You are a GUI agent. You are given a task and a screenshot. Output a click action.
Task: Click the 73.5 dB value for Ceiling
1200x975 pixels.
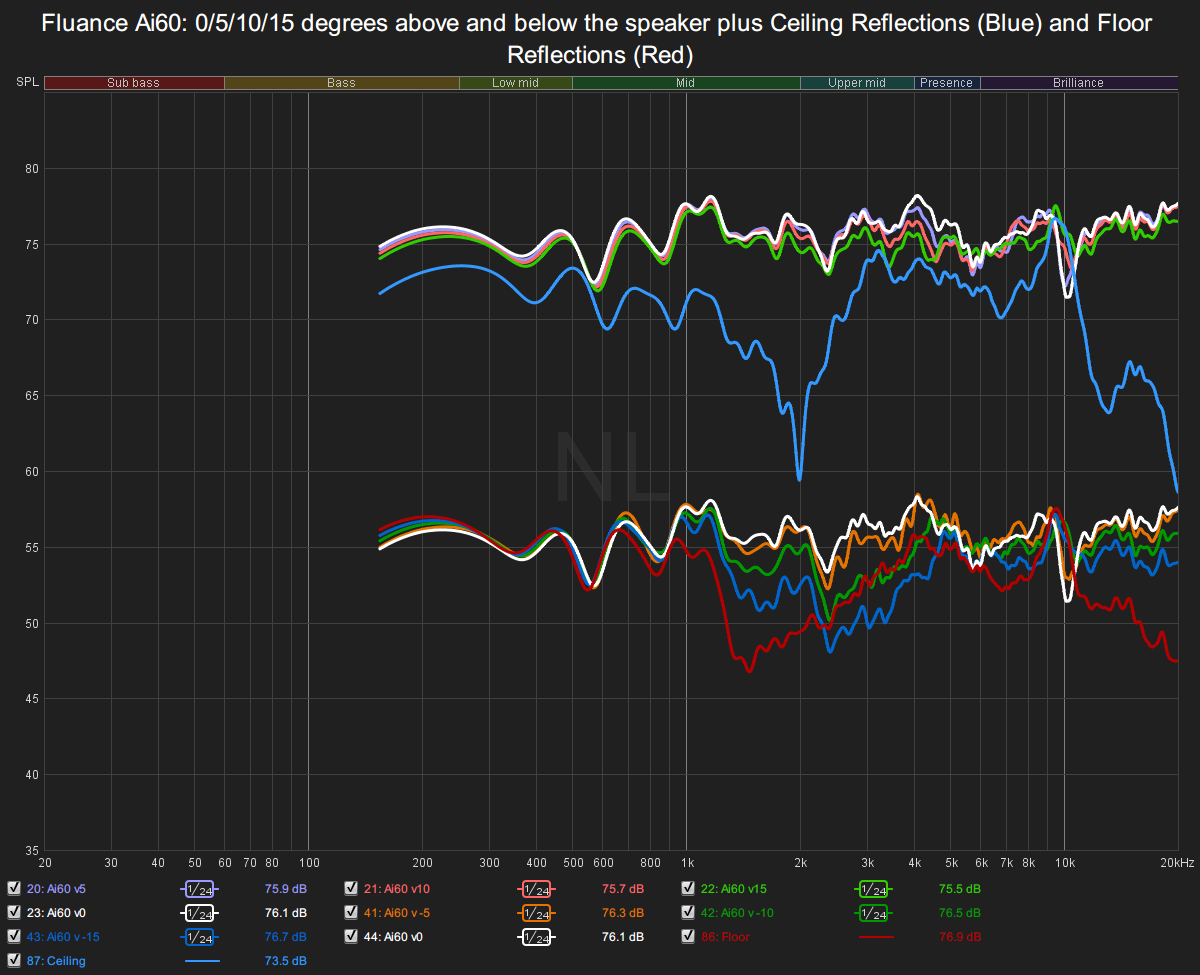pos(285,961)
